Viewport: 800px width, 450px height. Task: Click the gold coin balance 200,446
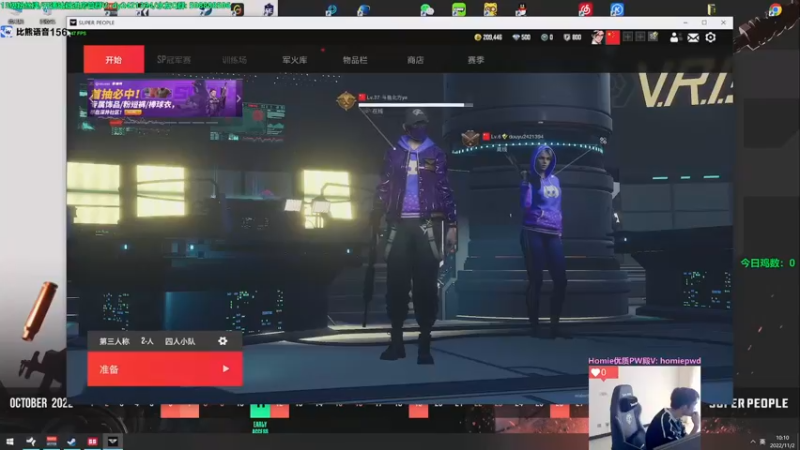(488, 37)
